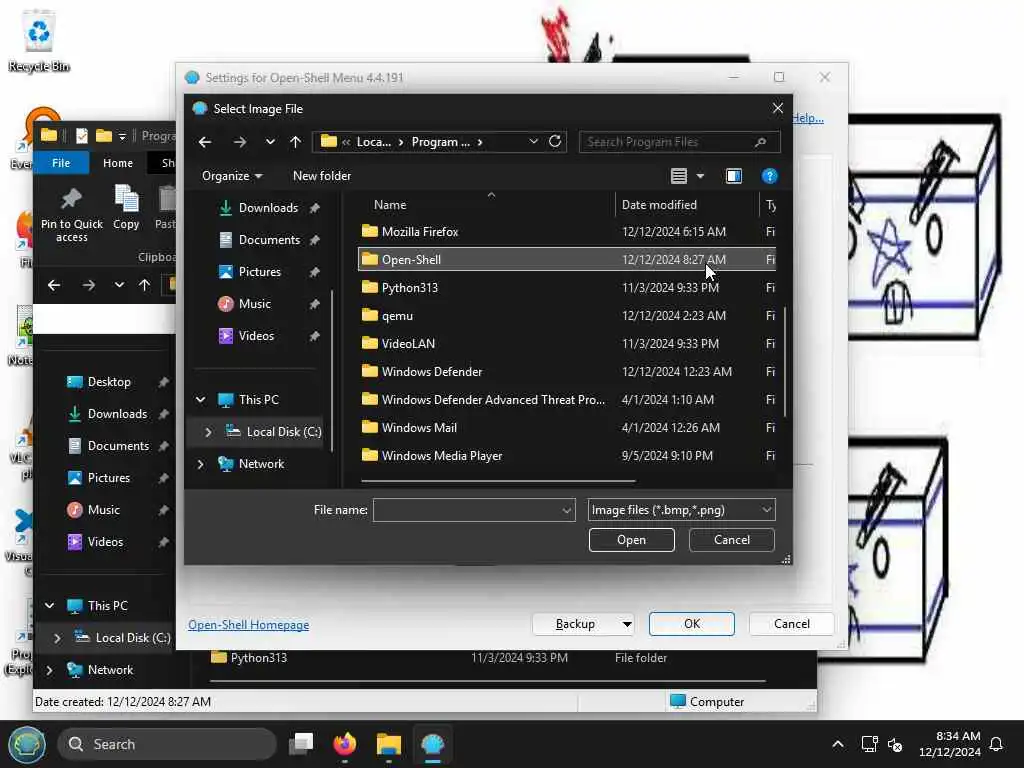This screenshot has width=1024, height=768.
Task: Go forward in the Select Image File dialog
Action: (x=240, y=142)
